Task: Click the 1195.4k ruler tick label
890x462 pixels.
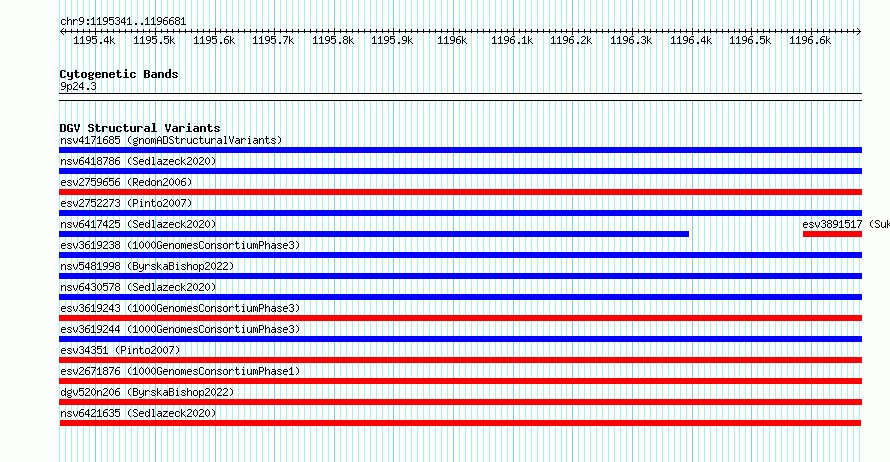Action: pos(94,40)
